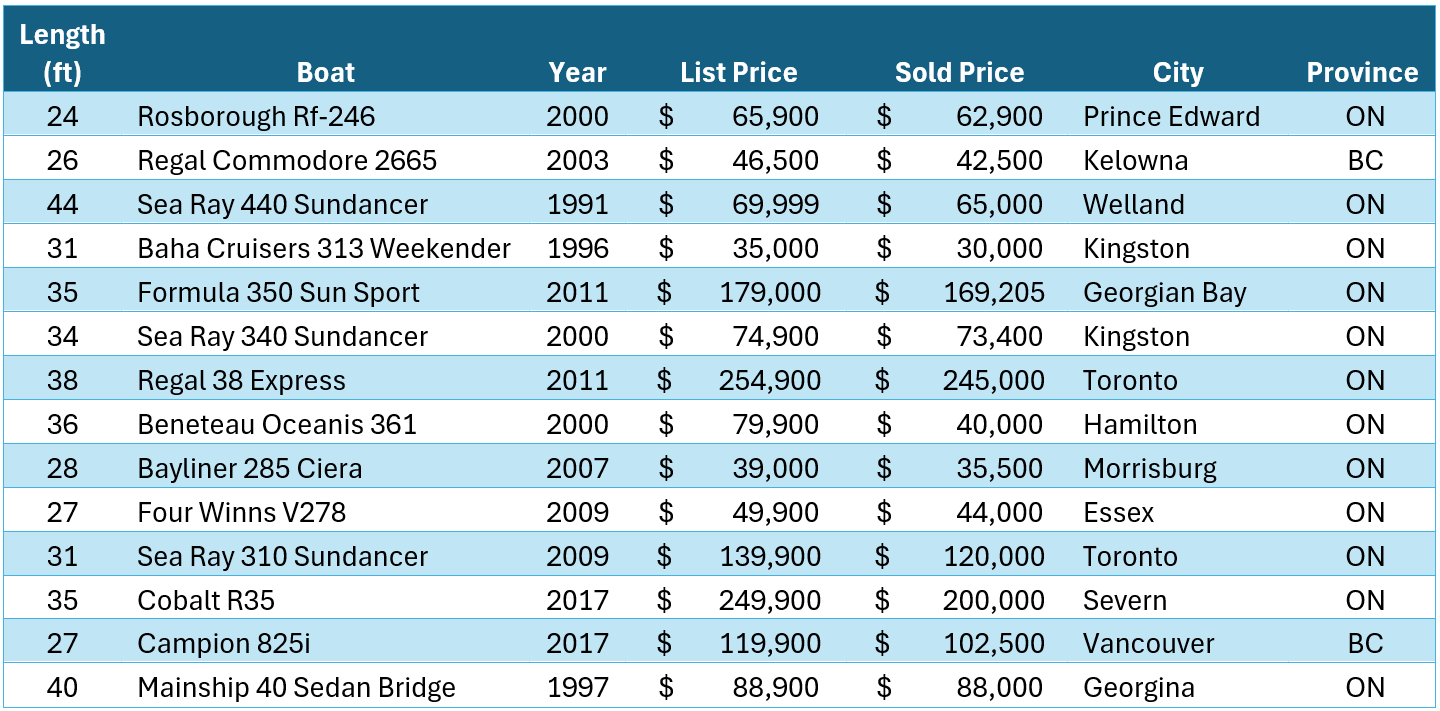Click the Beneteau Oceanis 361 cell
Image resolution: width=1440 pixels, height=711 pixels.
(277, 425)
